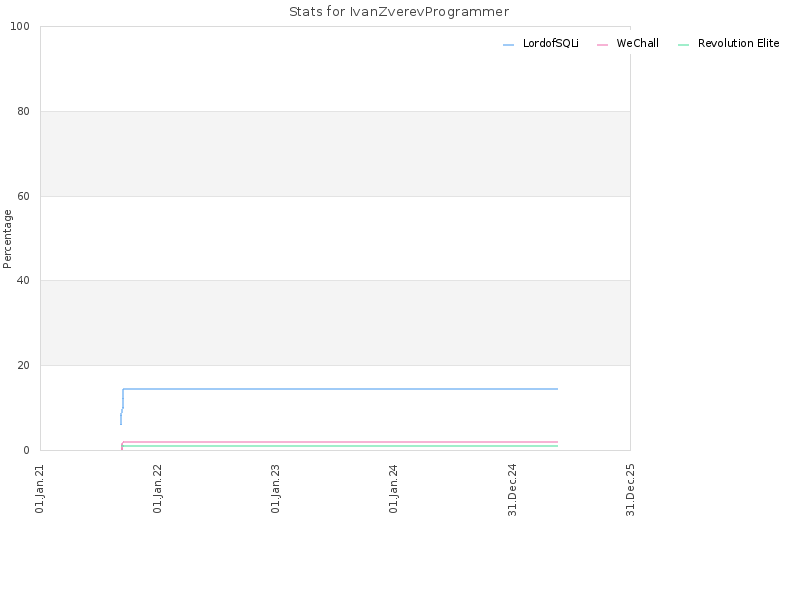This screenshot has width=800, height=600.
Task: Click the 100 y-axis tick label
Action: pyautogui.click(x=20, y=27)
